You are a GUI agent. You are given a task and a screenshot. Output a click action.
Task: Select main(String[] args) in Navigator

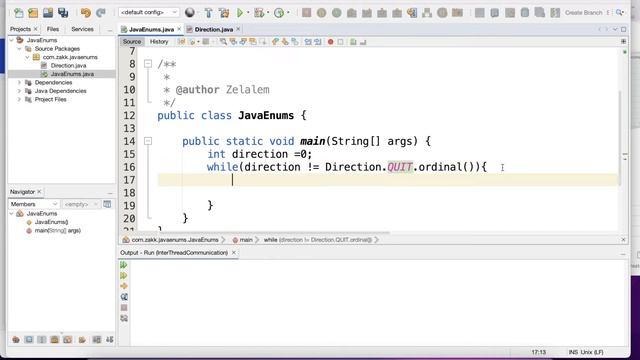[58, 231]
